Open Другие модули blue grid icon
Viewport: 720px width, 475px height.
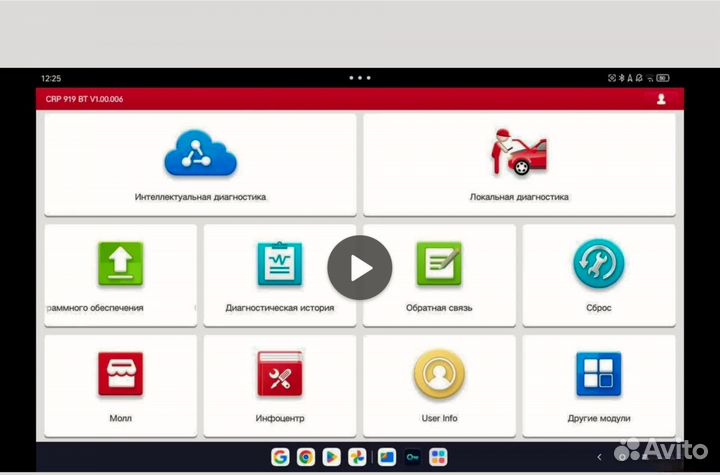click(598, 374)
